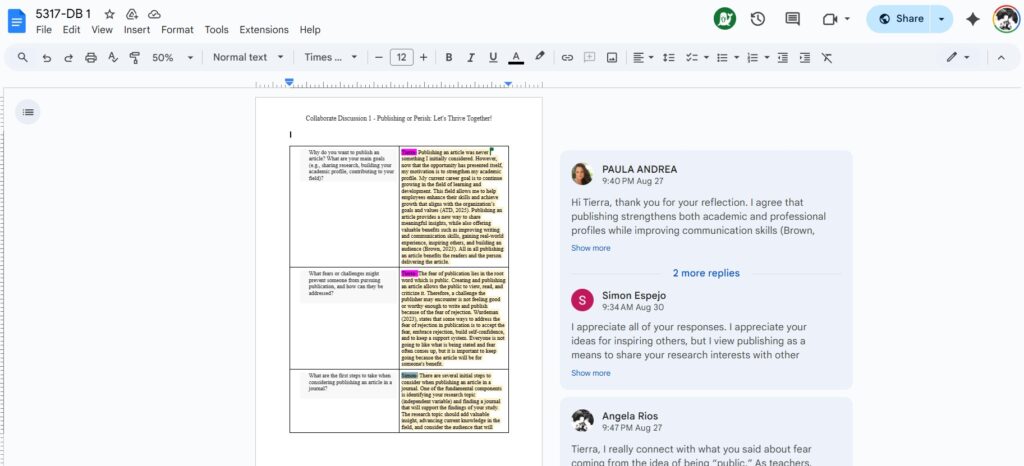The height and width of the screenshot is (466, 1024).
Task: Open version history clock icon
Action: [758, 19]
